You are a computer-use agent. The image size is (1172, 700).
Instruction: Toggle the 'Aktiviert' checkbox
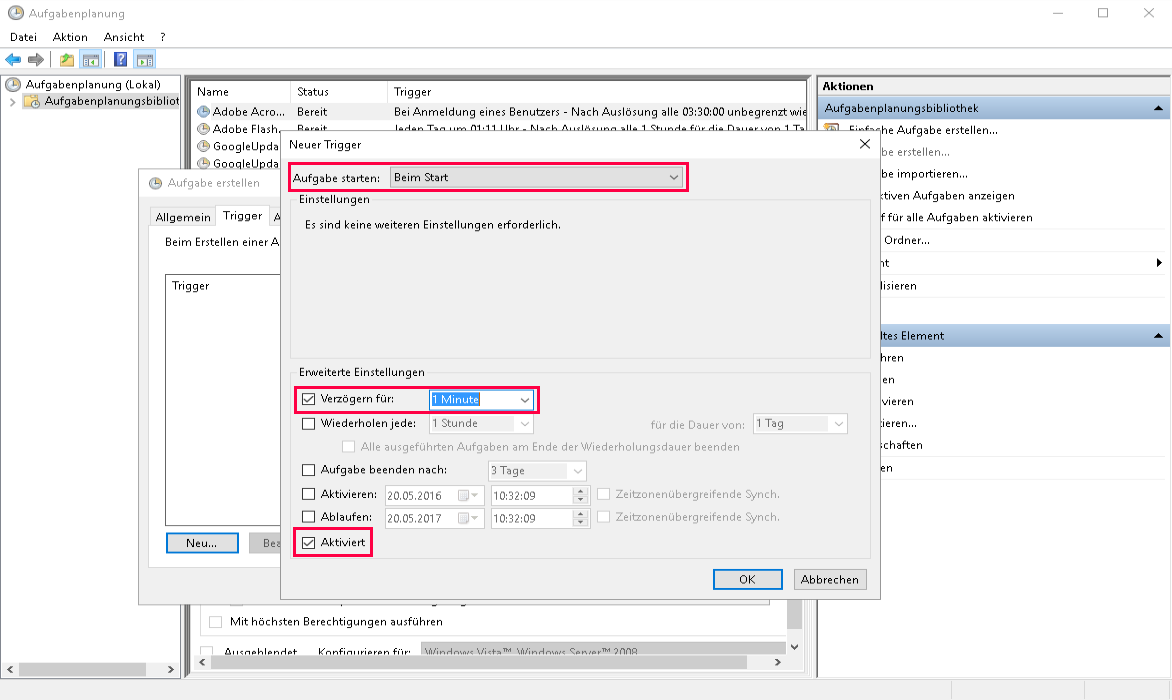tap(308, 543)
